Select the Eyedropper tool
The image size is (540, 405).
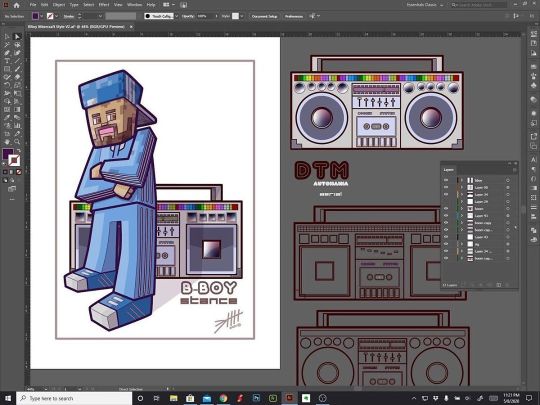coord(7,118)
